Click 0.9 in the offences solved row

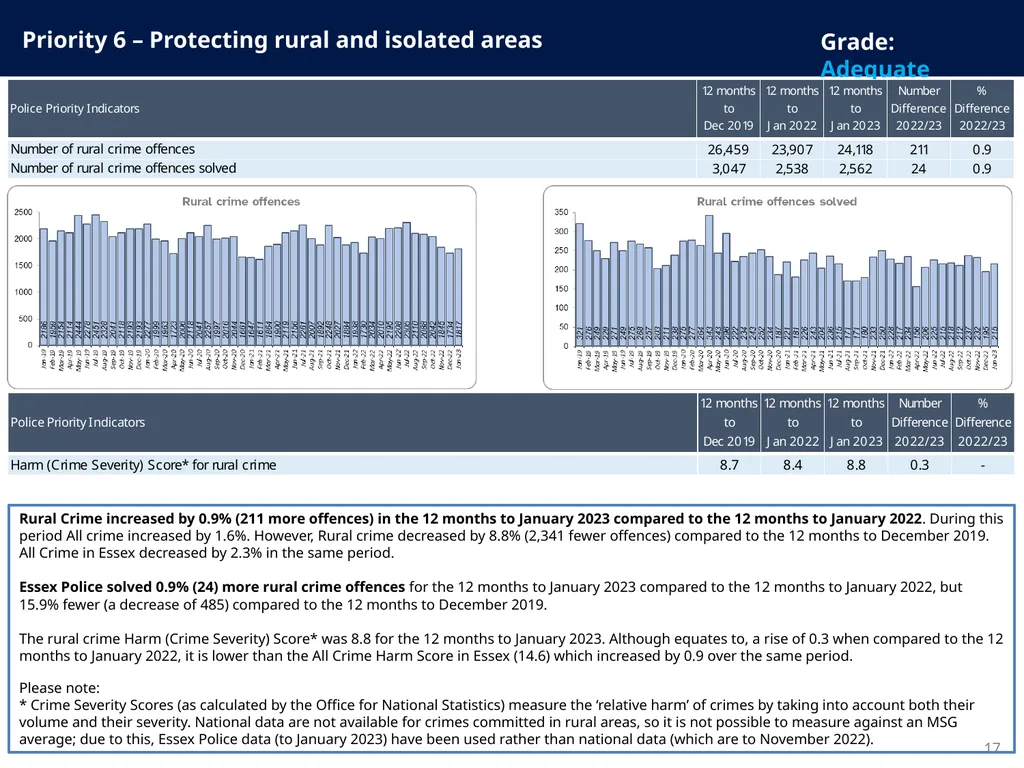point(982,168)
